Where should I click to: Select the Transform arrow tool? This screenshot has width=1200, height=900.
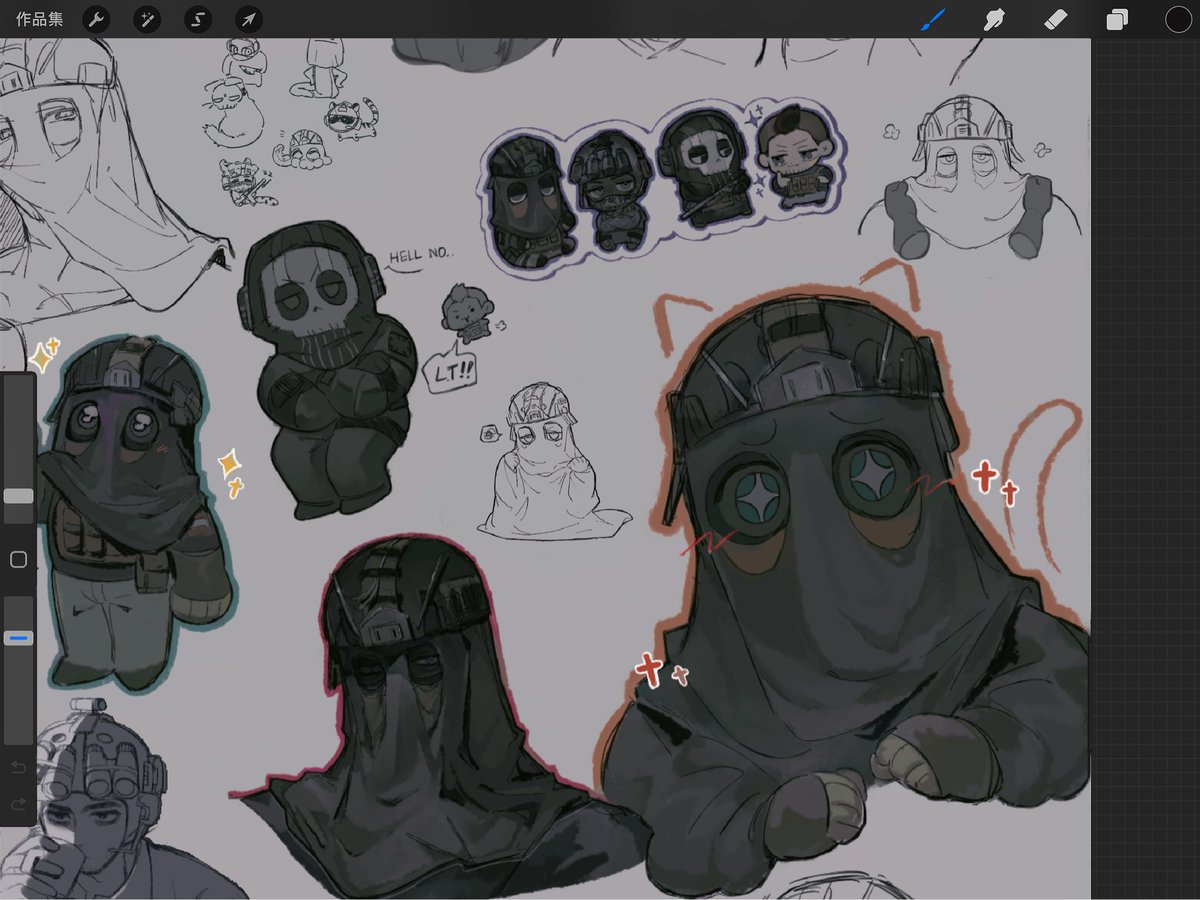tap(249, 19)
